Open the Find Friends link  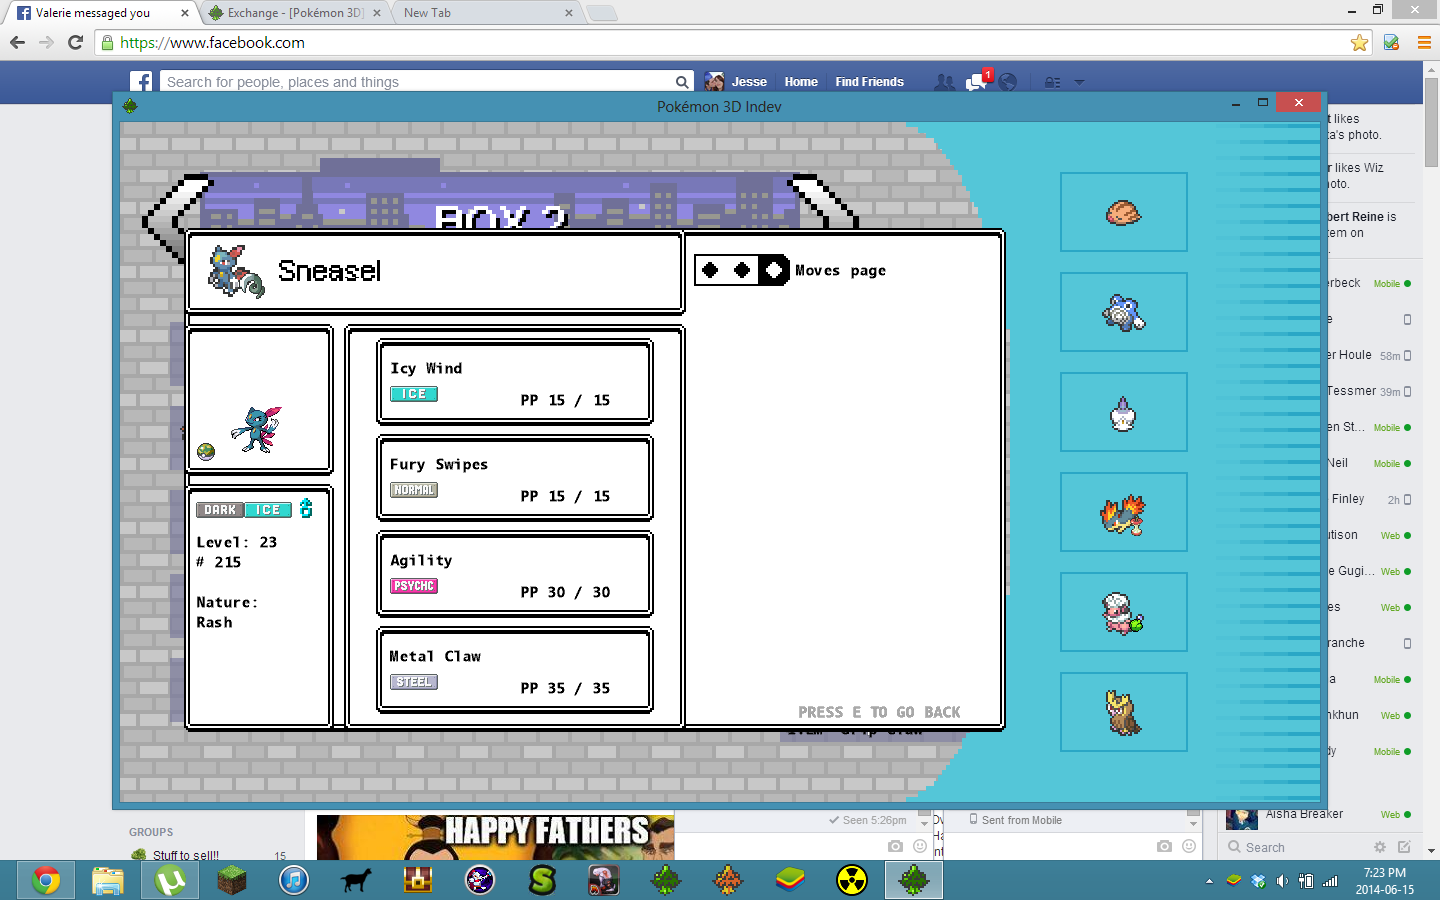point(869,82)
